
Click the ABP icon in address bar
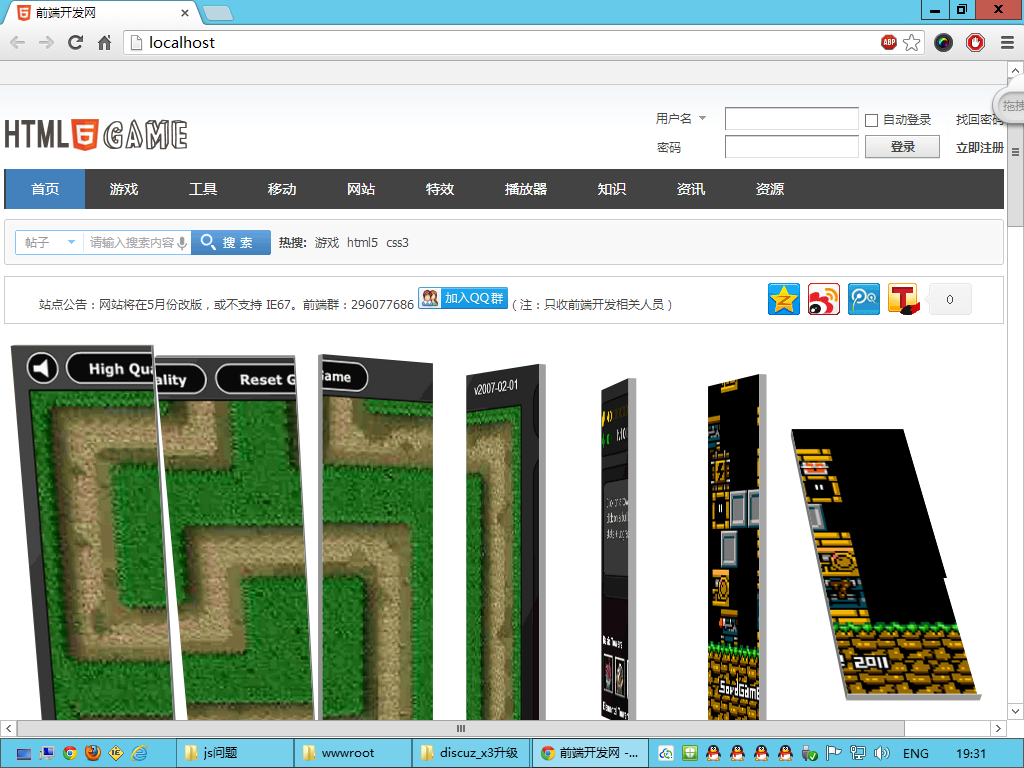click(889, 42)
